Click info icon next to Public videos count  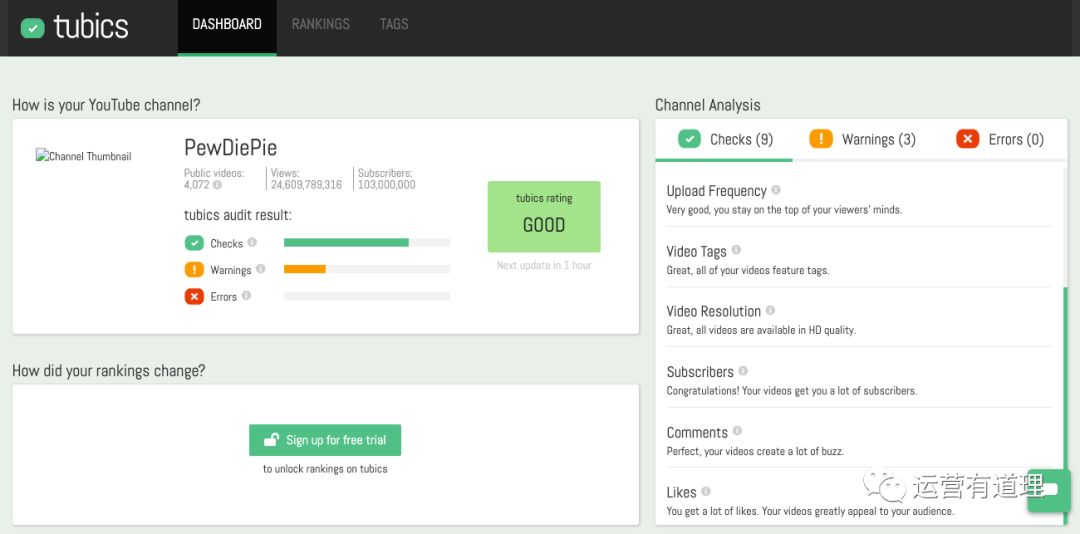pos(218,185)
